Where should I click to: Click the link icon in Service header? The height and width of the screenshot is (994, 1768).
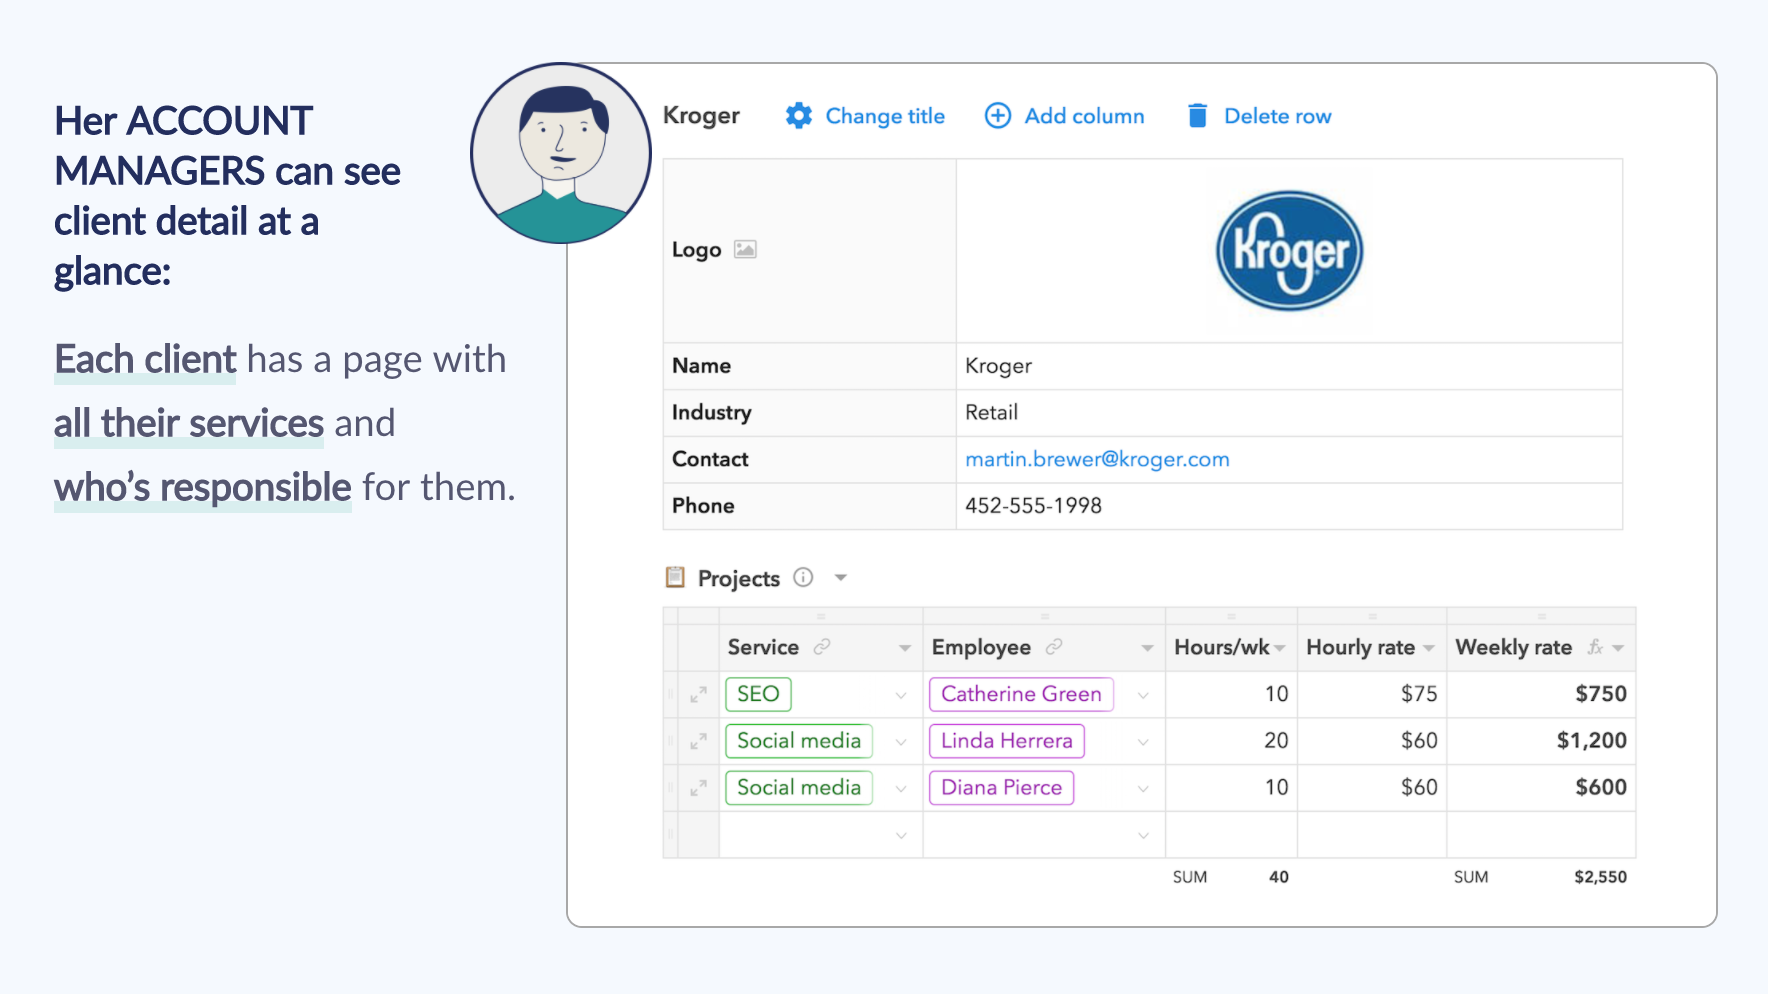[x=822, y=647]
